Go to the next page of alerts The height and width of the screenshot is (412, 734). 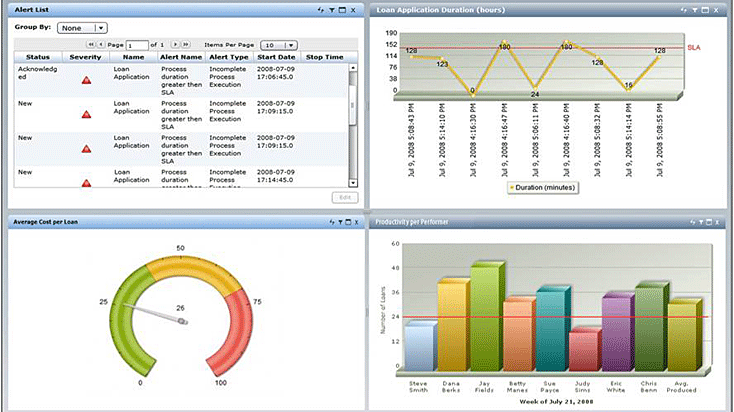pos(175,45)
